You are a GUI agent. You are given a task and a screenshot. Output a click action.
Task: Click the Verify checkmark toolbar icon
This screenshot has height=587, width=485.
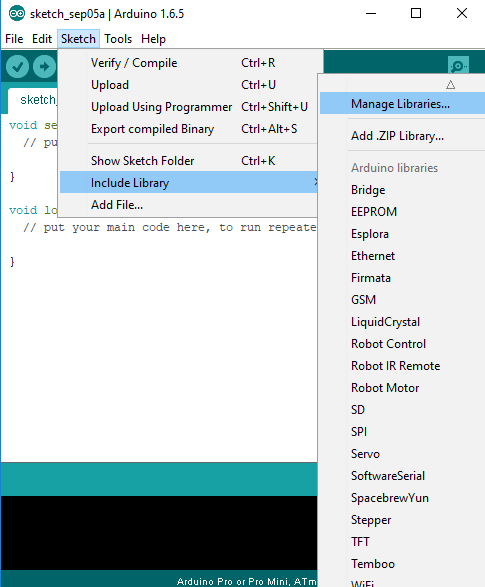point(17,67)
